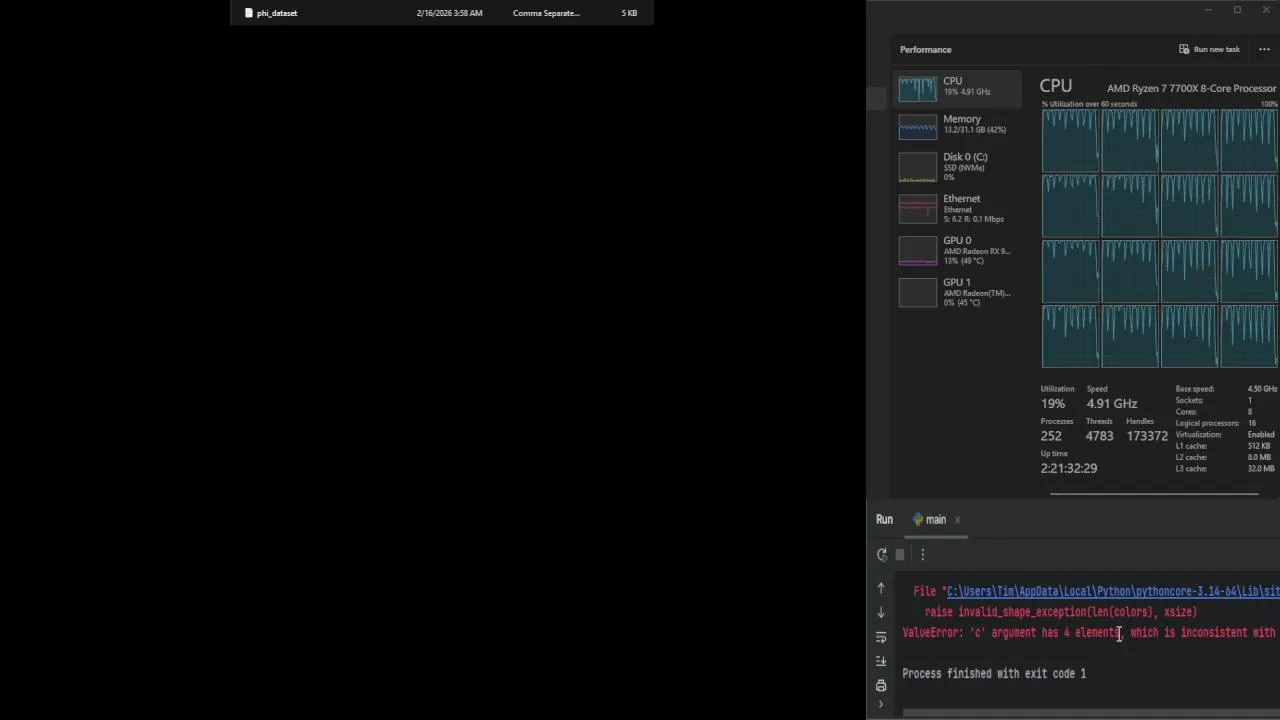Click the '5 KB' file size cell
Image resolution: width=1280 pixels, height=720 pixels.
click(x=629, y=13)
